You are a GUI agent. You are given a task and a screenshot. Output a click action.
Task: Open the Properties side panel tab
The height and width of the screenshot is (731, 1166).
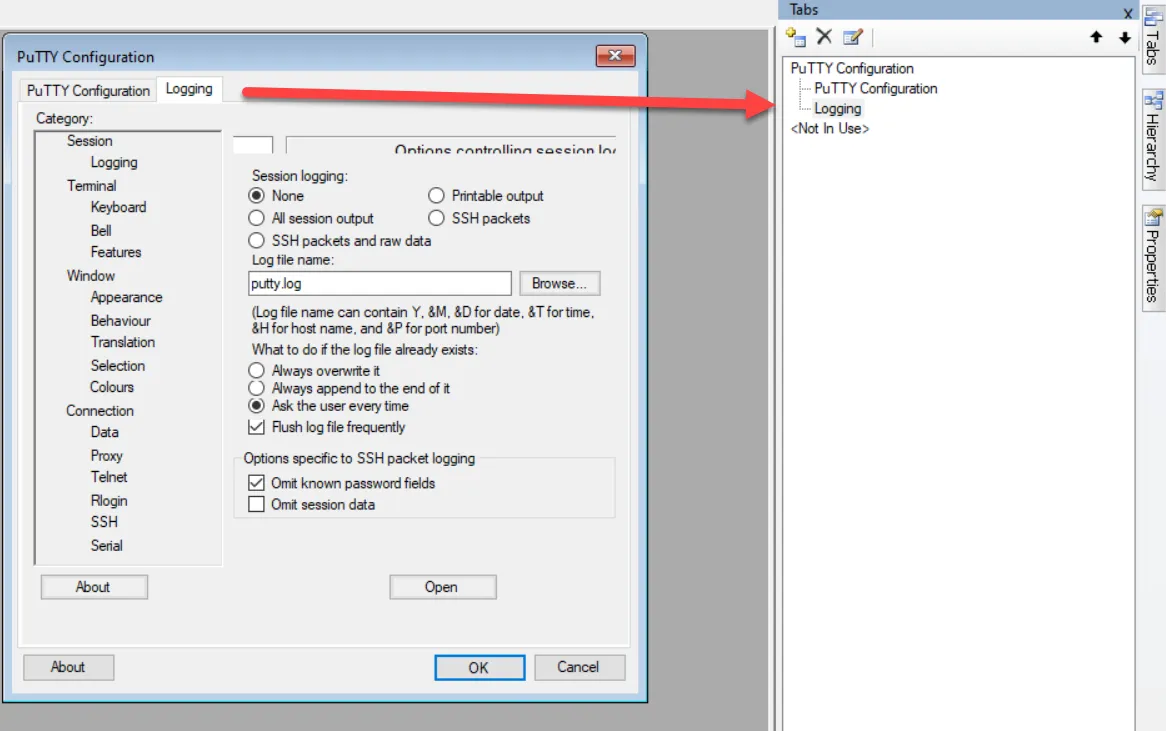click(x=1153, y=257)
